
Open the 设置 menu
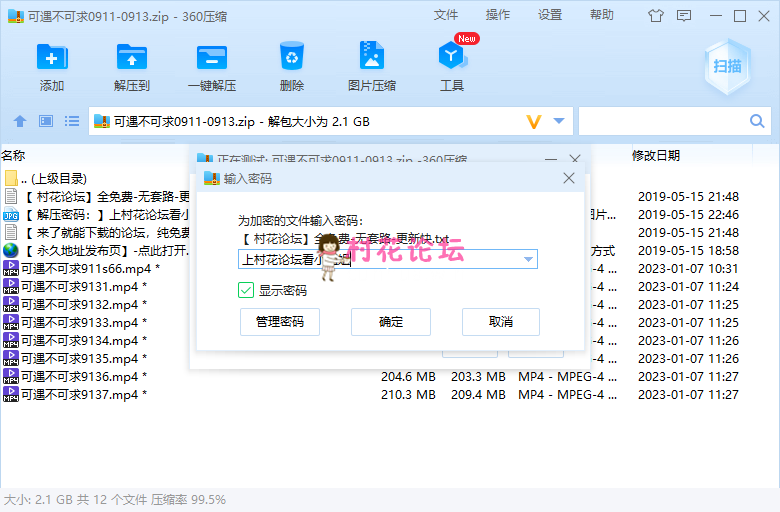(550, 15)
